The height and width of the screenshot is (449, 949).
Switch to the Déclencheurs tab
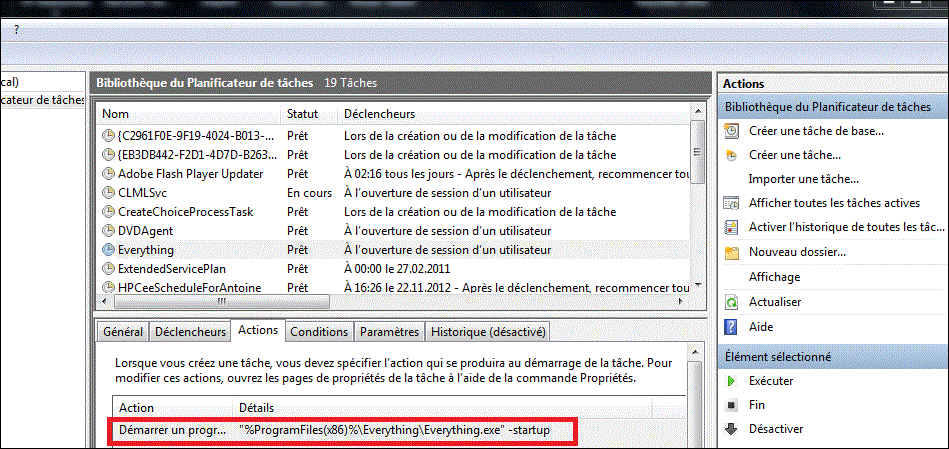189,331
